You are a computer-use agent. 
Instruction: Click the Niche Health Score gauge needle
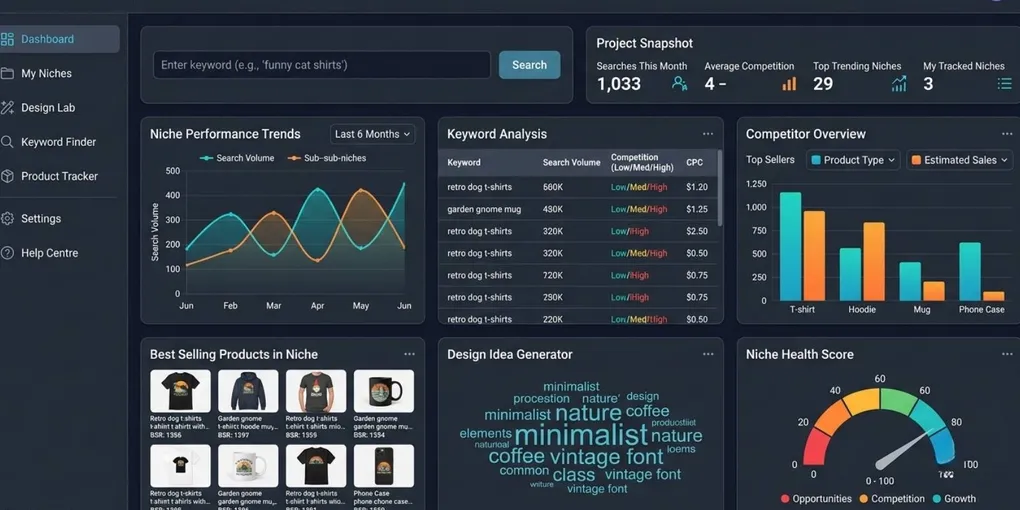(x=908, y=449)
